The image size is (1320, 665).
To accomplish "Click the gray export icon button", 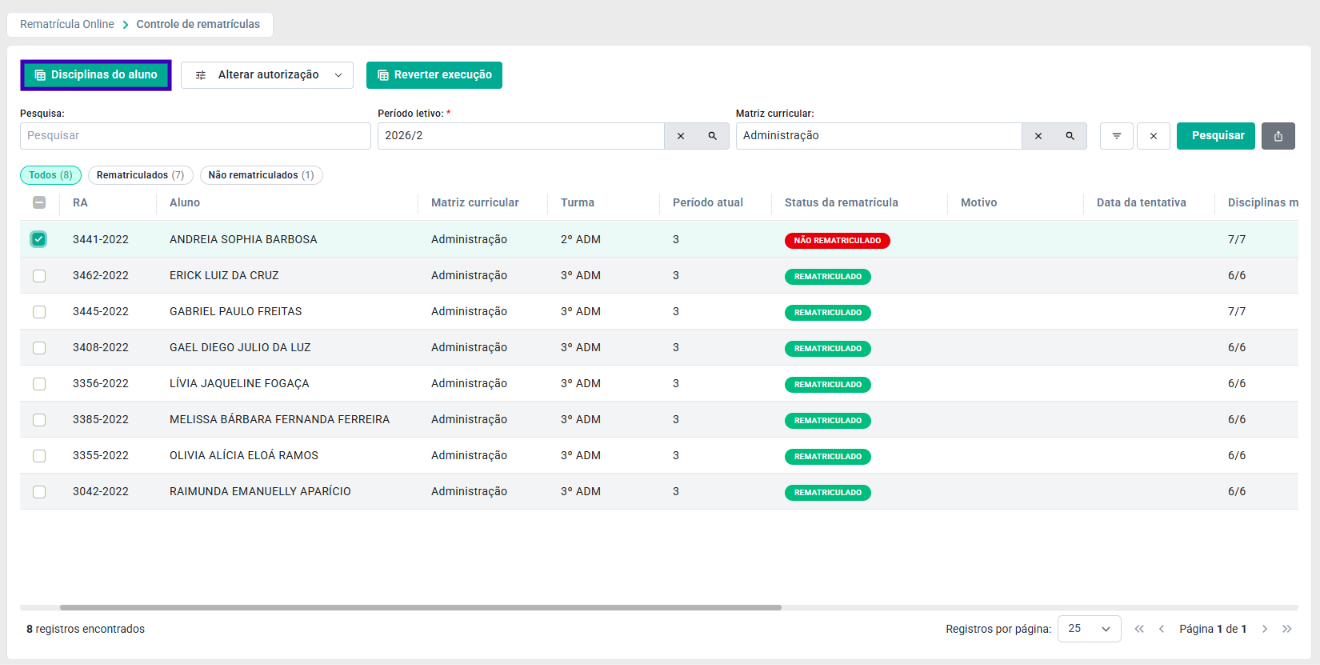I will click(x=1278, y=136).
